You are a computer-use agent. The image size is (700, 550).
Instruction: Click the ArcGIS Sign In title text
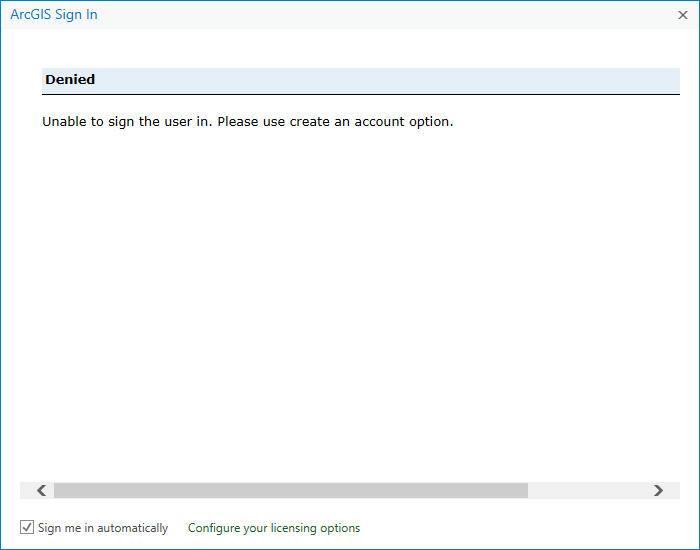(x=54, y=15)
